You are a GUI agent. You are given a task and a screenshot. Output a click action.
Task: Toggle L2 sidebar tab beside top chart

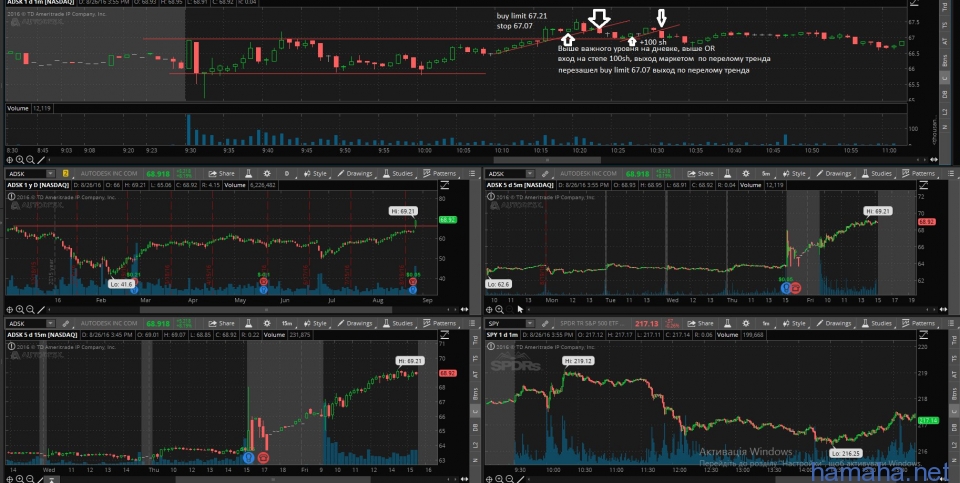[x=944, y=111]
